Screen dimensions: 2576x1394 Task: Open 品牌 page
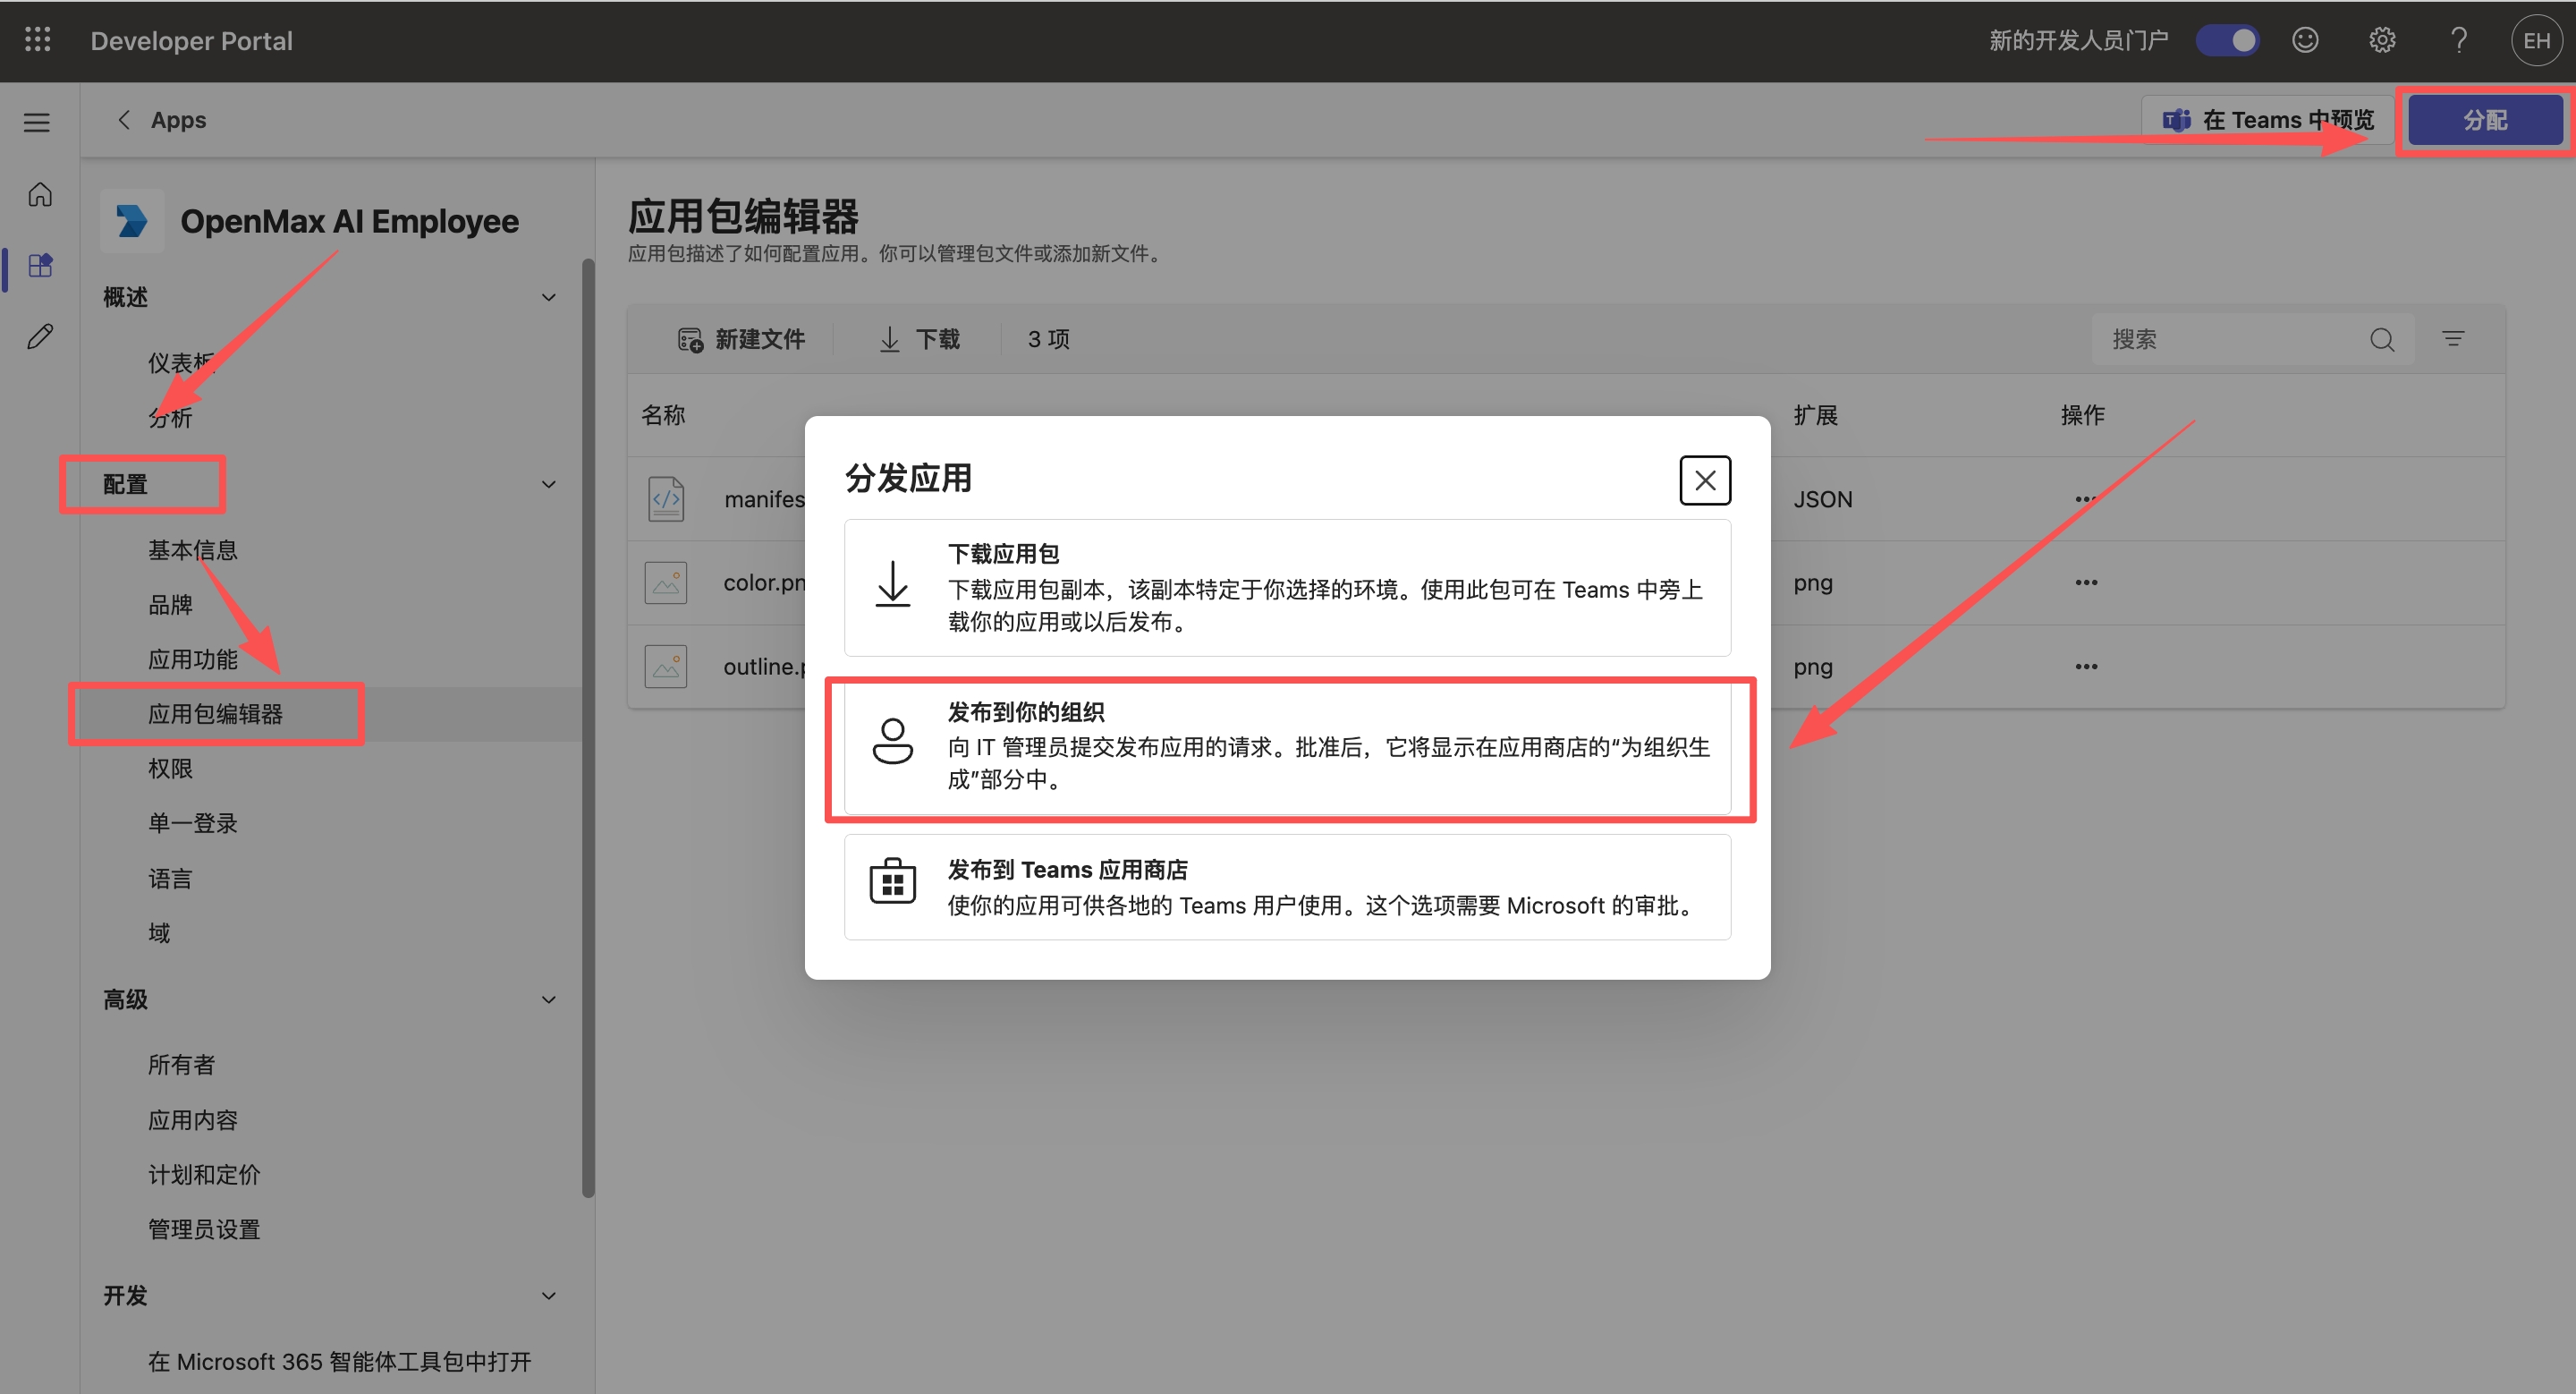tap(170, 605)
